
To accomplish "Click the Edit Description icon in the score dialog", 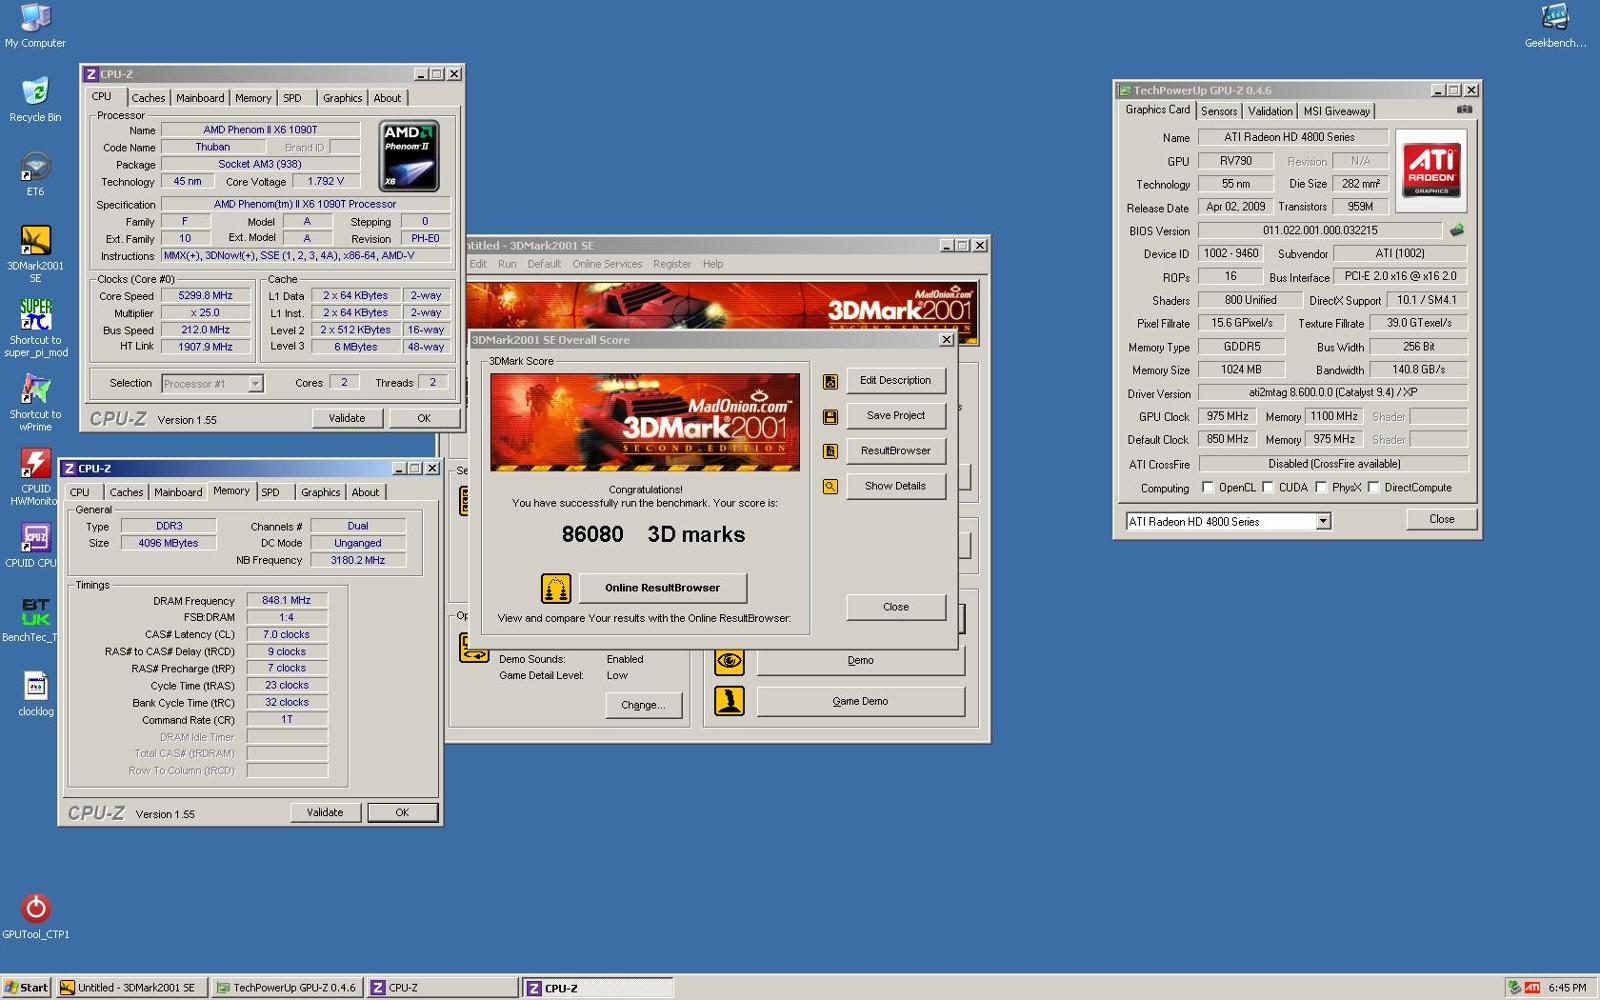I will tap(830, 382).
